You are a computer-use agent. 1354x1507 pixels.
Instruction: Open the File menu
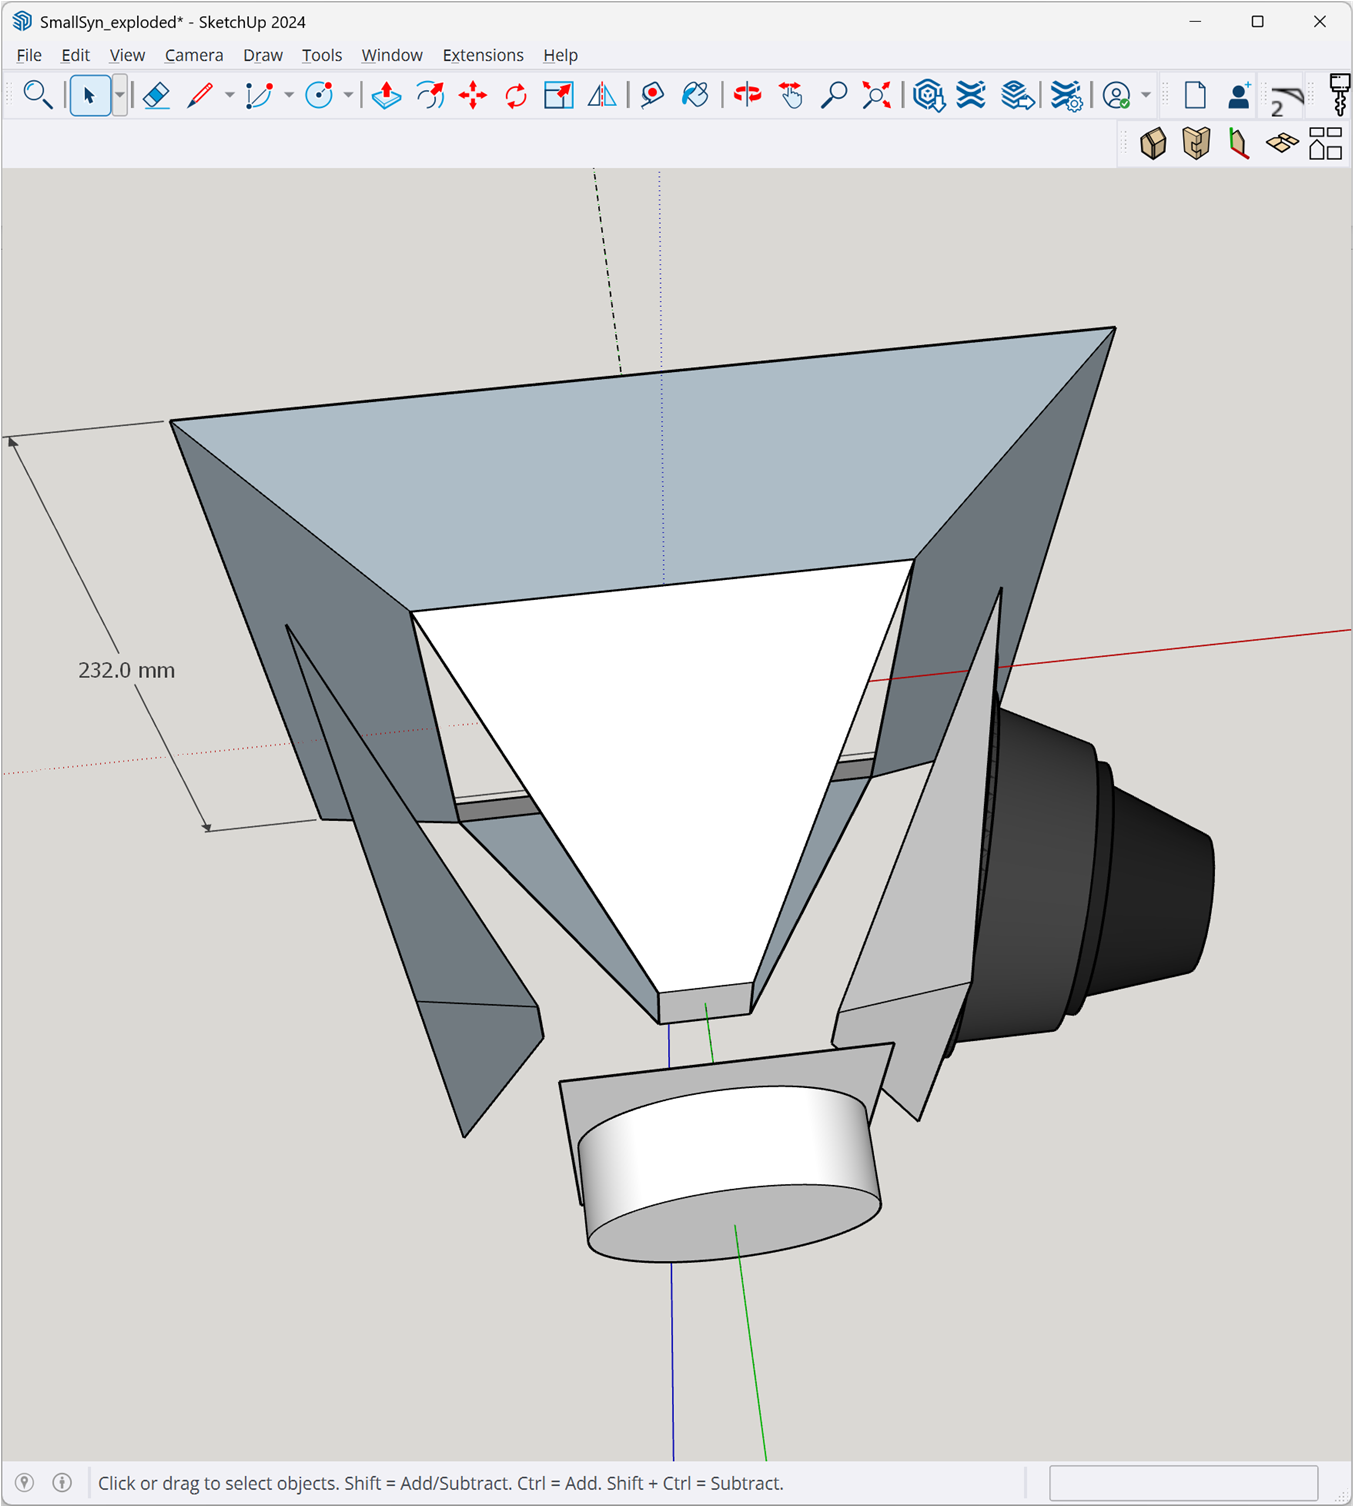coord(29,55)
